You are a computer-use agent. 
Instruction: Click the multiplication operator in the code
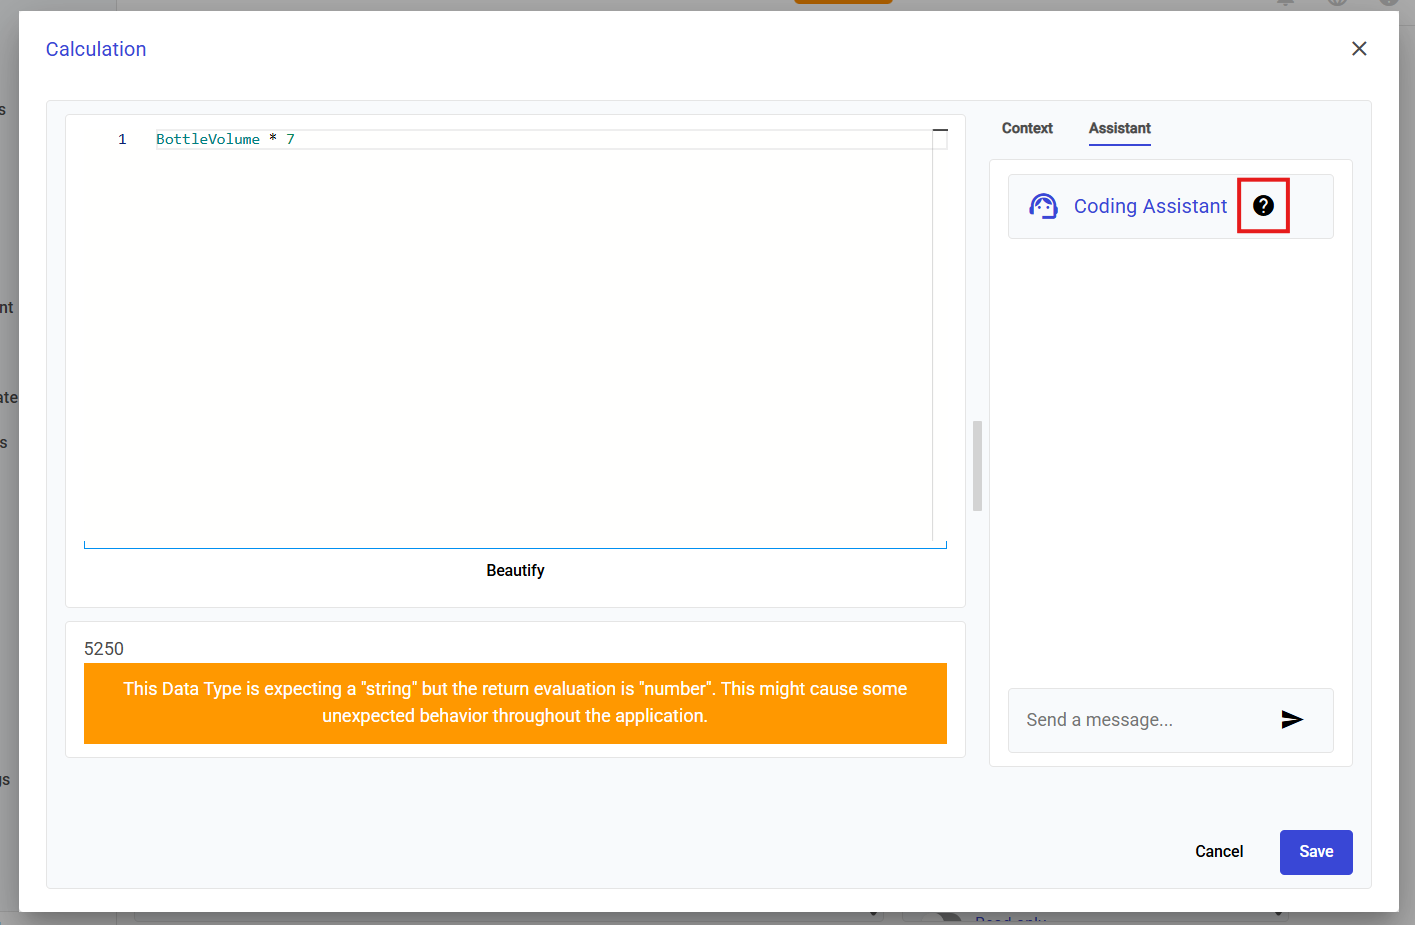(x=273, y=139)
